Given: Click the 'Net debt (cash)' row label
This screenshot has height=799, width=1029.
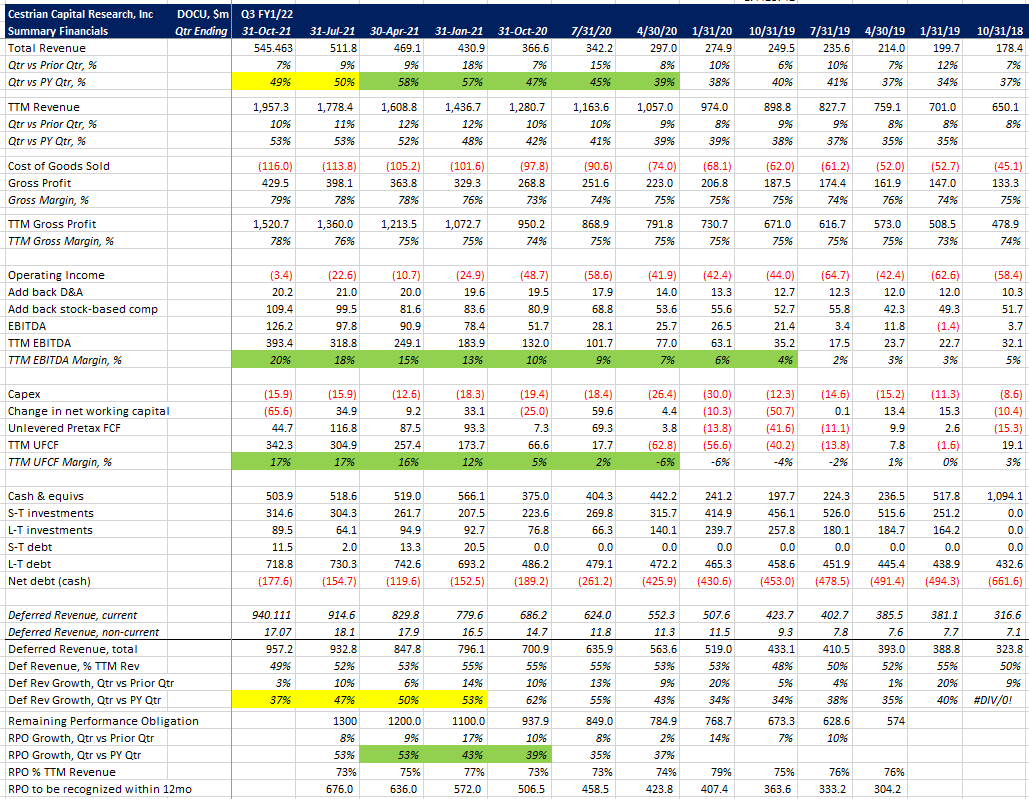Looking at the screenshot, I should click(x=49, y=582).
